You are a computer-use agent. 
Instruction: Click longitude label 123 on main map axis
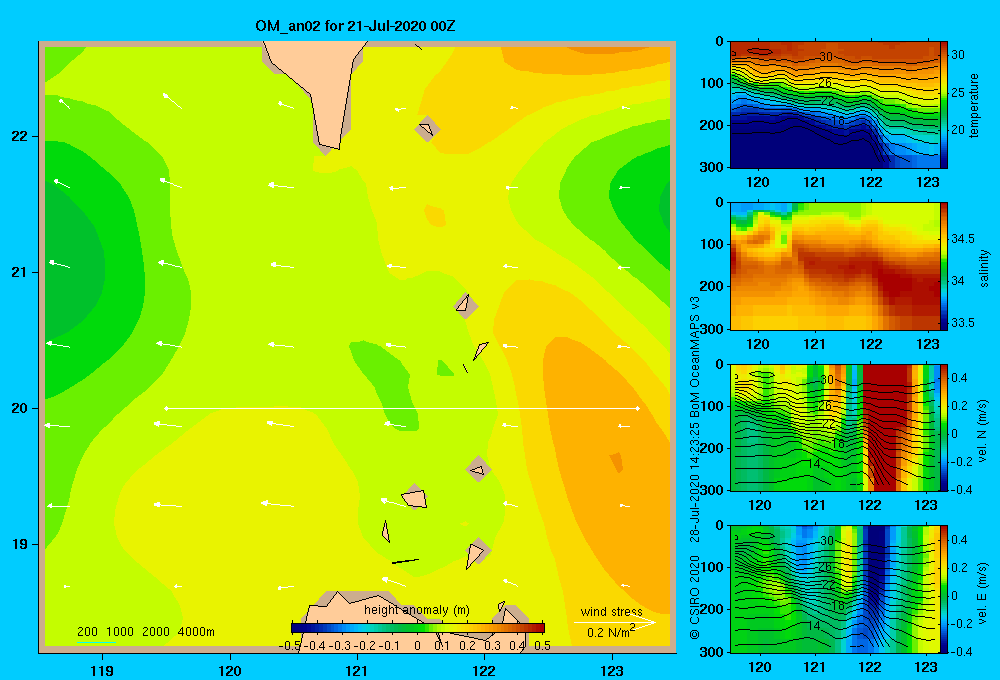tap(612, 670)
